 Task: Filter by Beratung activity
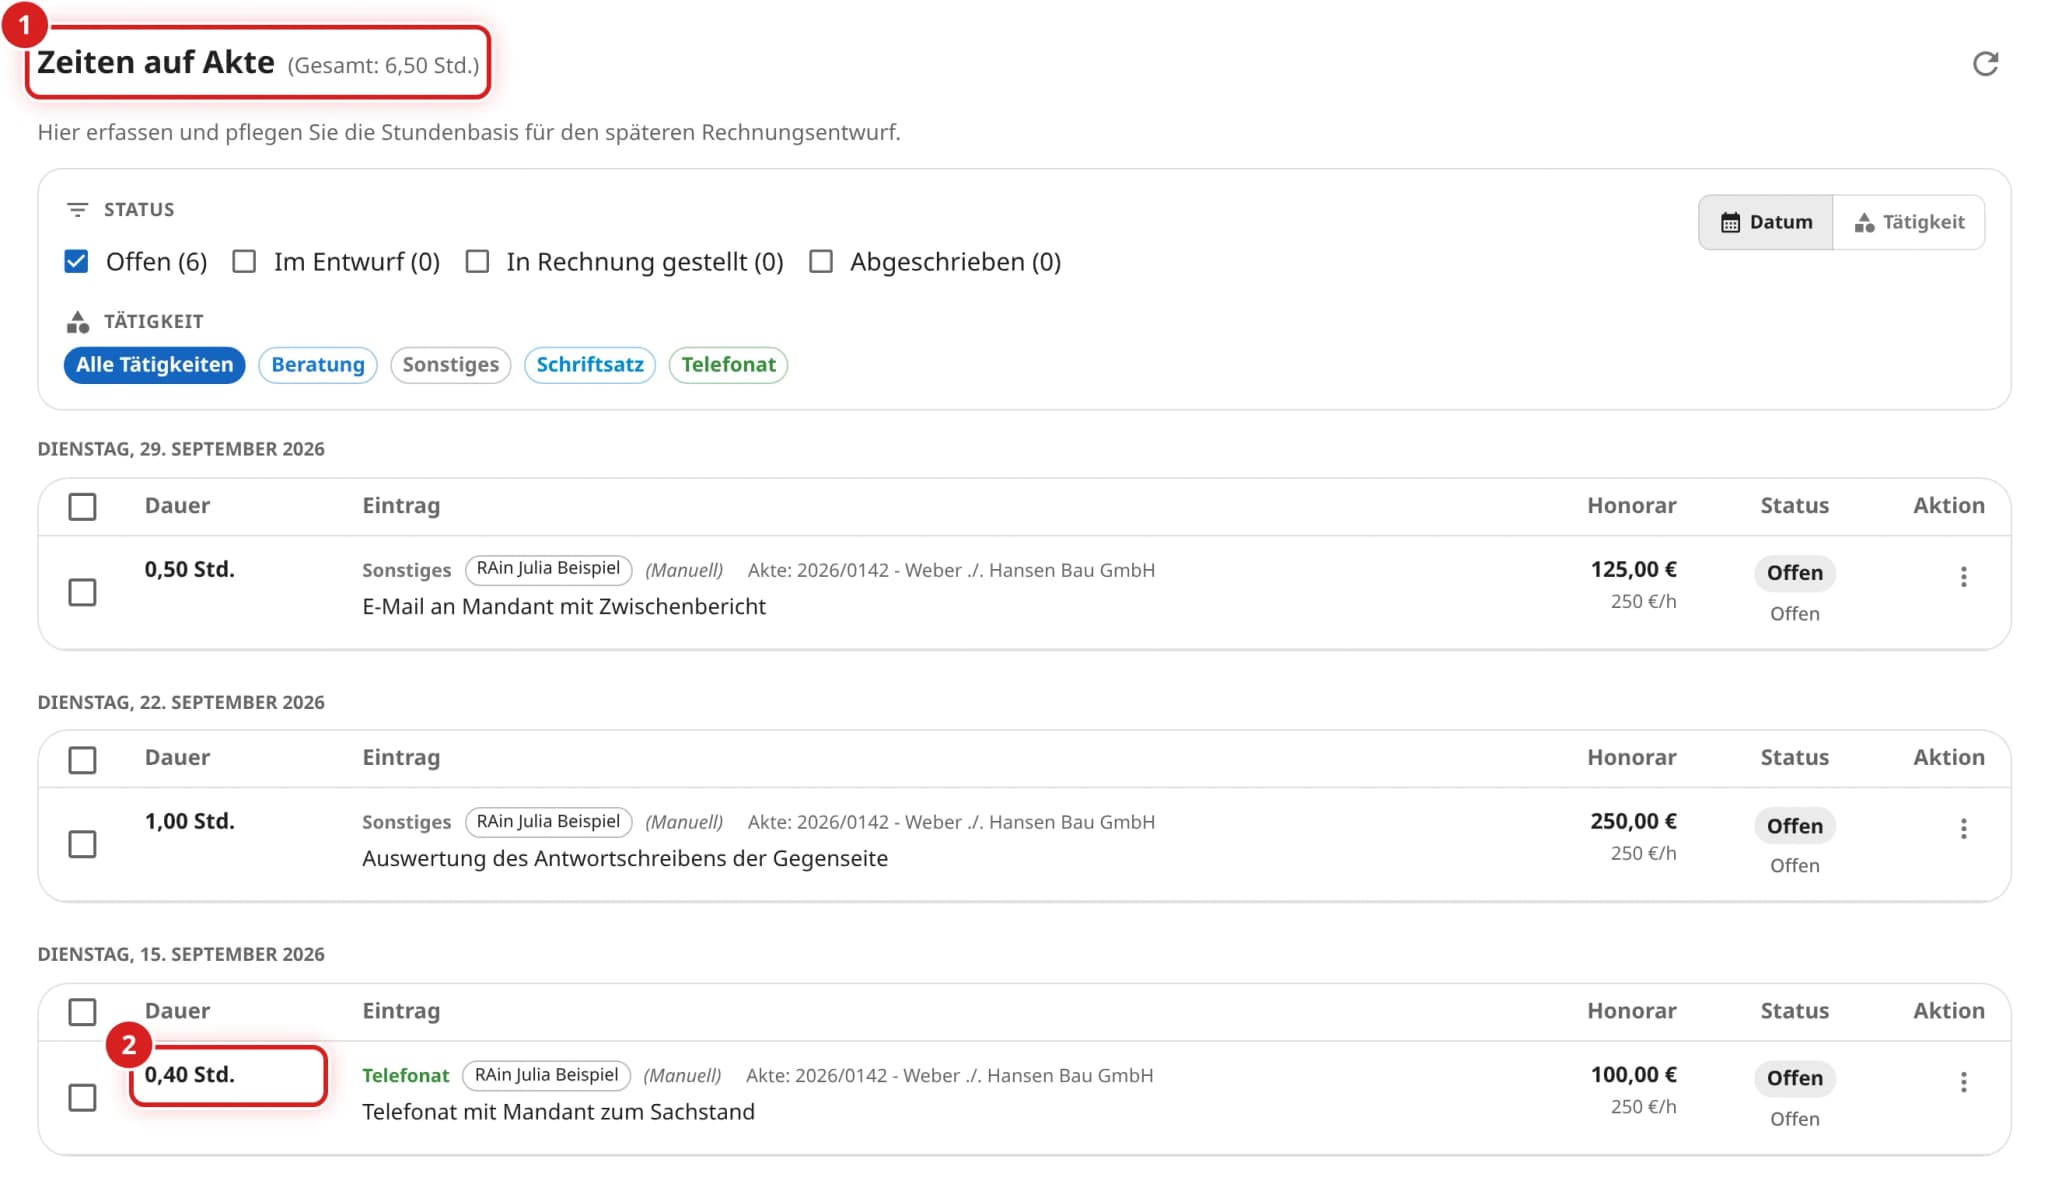pyautogui.click(x=318, y=365)
